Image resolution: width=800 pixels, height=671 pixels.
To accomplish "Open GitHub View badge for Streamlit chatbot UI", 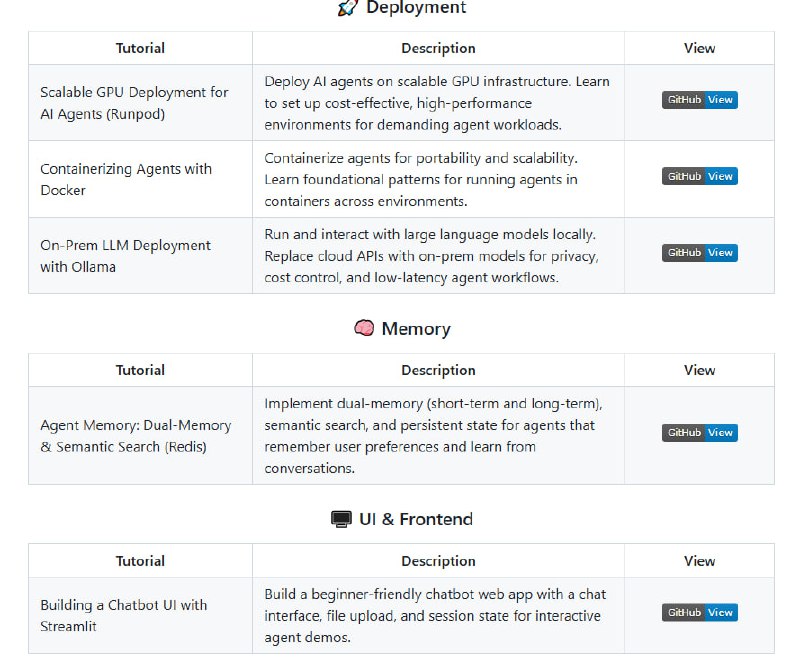I will pos(699,612).
